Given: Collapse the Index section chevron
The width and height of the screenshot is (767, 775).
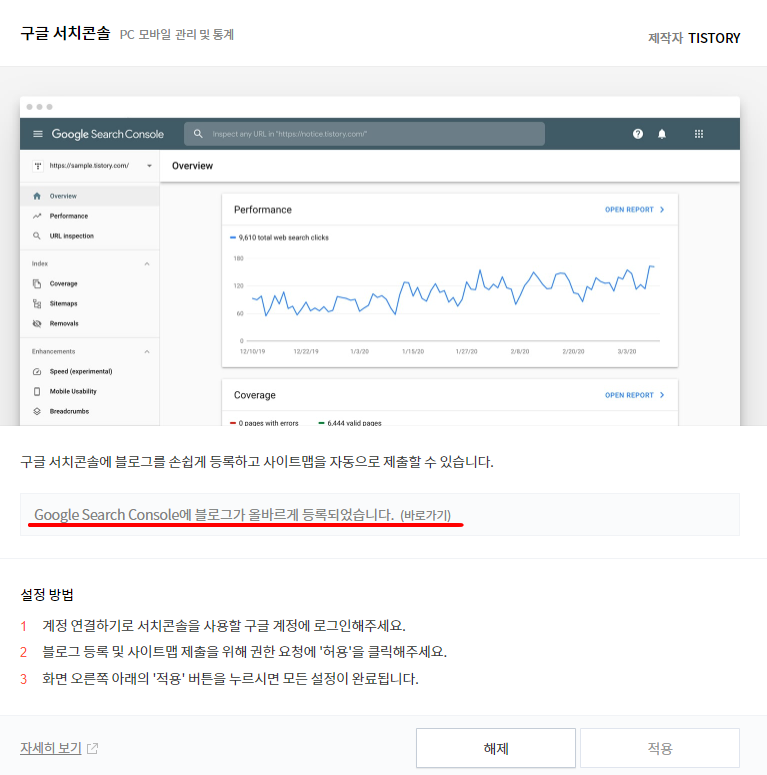Looking at the screenshot, I should (147, 264).
